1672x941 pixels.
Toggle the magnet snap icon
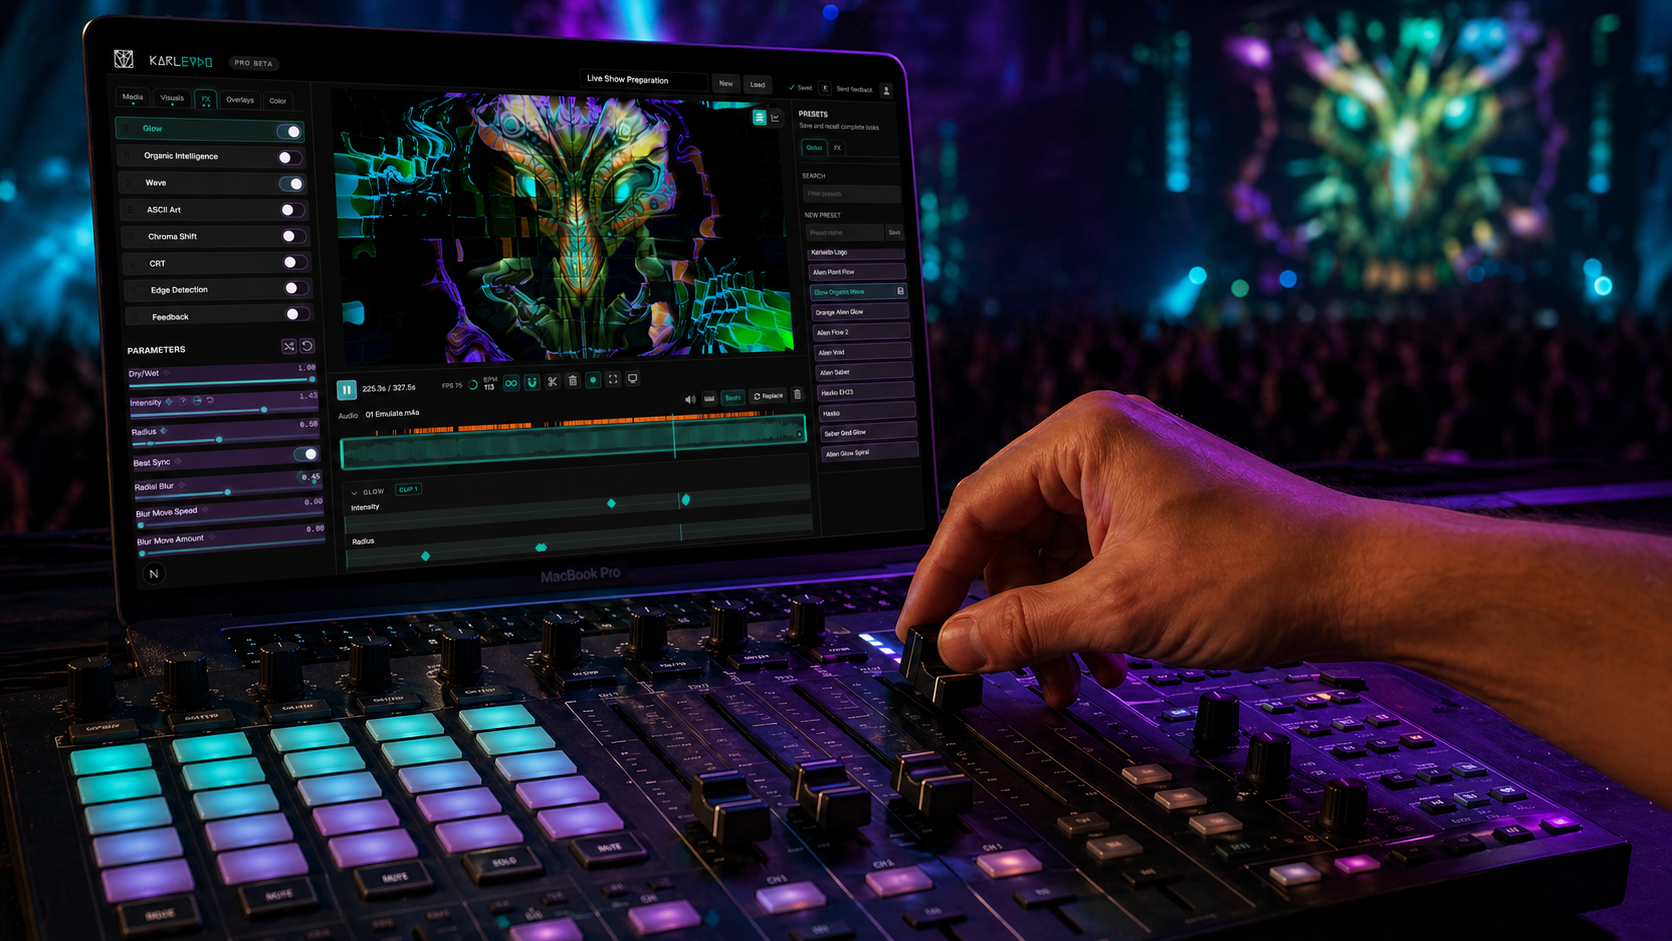pyautogui.click(x=532, y=382)
